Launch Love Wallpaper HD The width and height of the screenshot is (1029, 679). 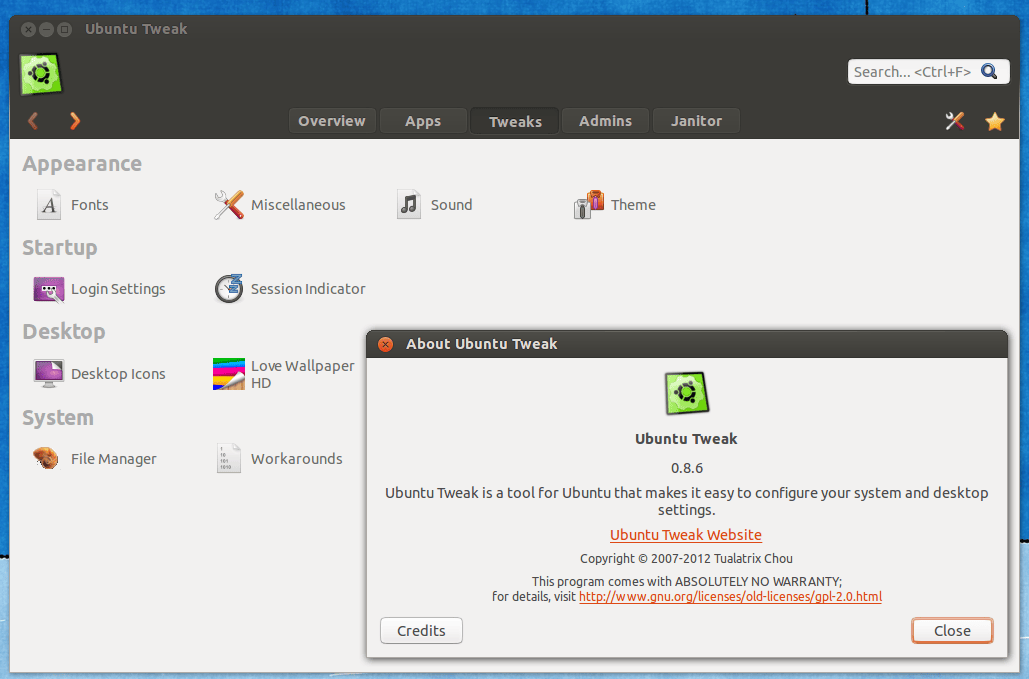point(229,373)
